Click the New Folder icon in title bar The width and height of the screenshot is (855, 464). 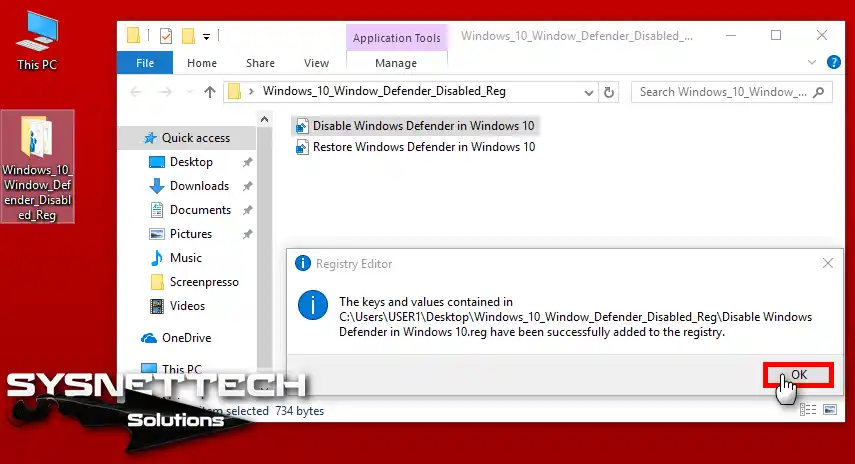187,36
